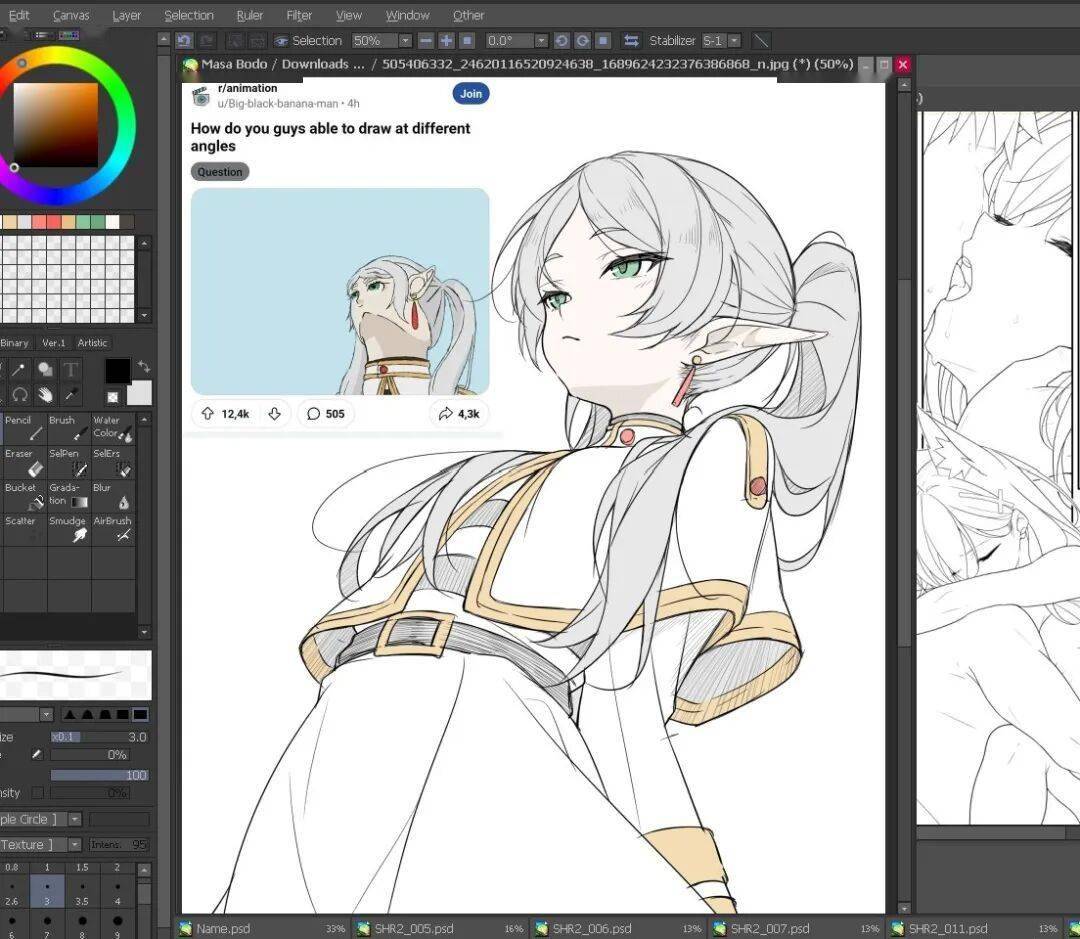
Task: Select the Blur tool
Action: click(112, 495)
